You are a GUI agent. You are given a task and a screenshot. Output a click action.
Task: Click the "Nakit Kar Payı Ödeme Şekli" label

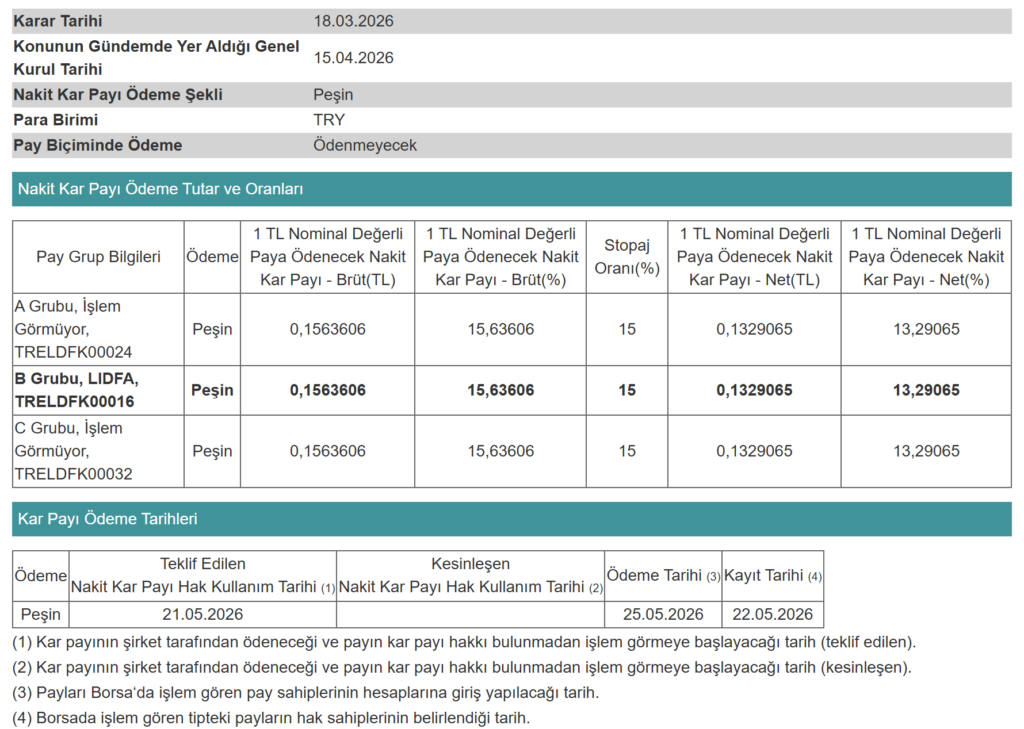point(117,95)
